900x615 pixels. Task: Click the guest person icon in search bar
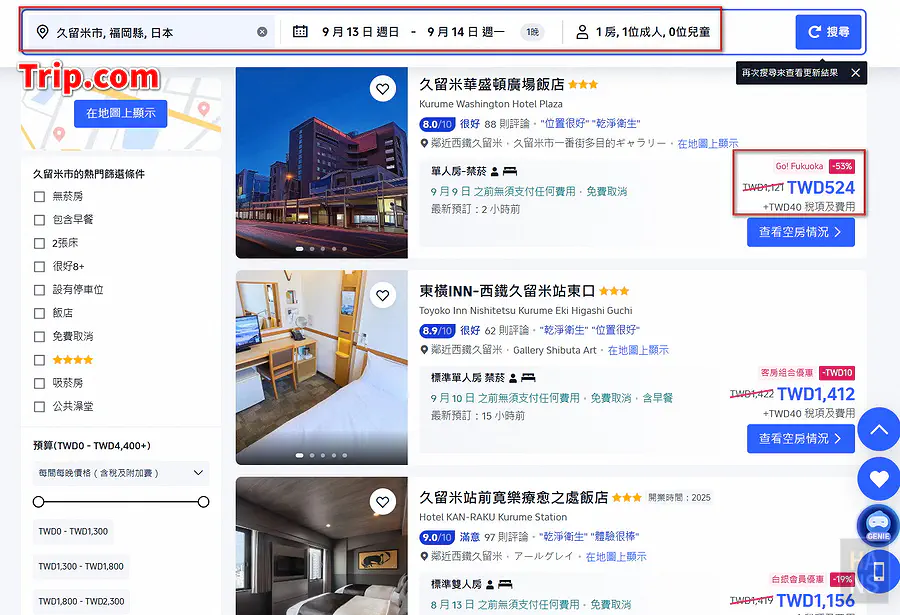pos(582,32)
